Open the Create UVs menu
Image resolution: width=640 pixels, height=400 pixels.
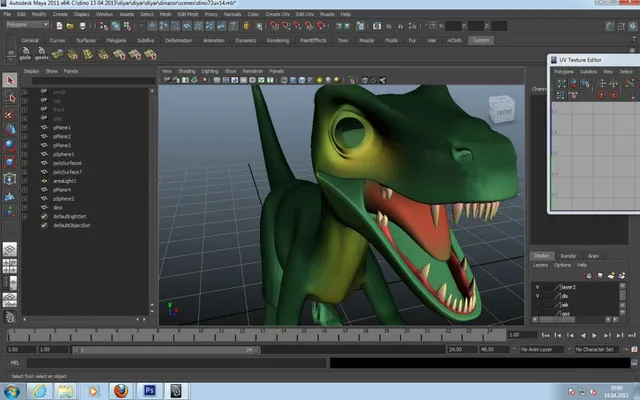pyautogui.click(x=278, y=14)
